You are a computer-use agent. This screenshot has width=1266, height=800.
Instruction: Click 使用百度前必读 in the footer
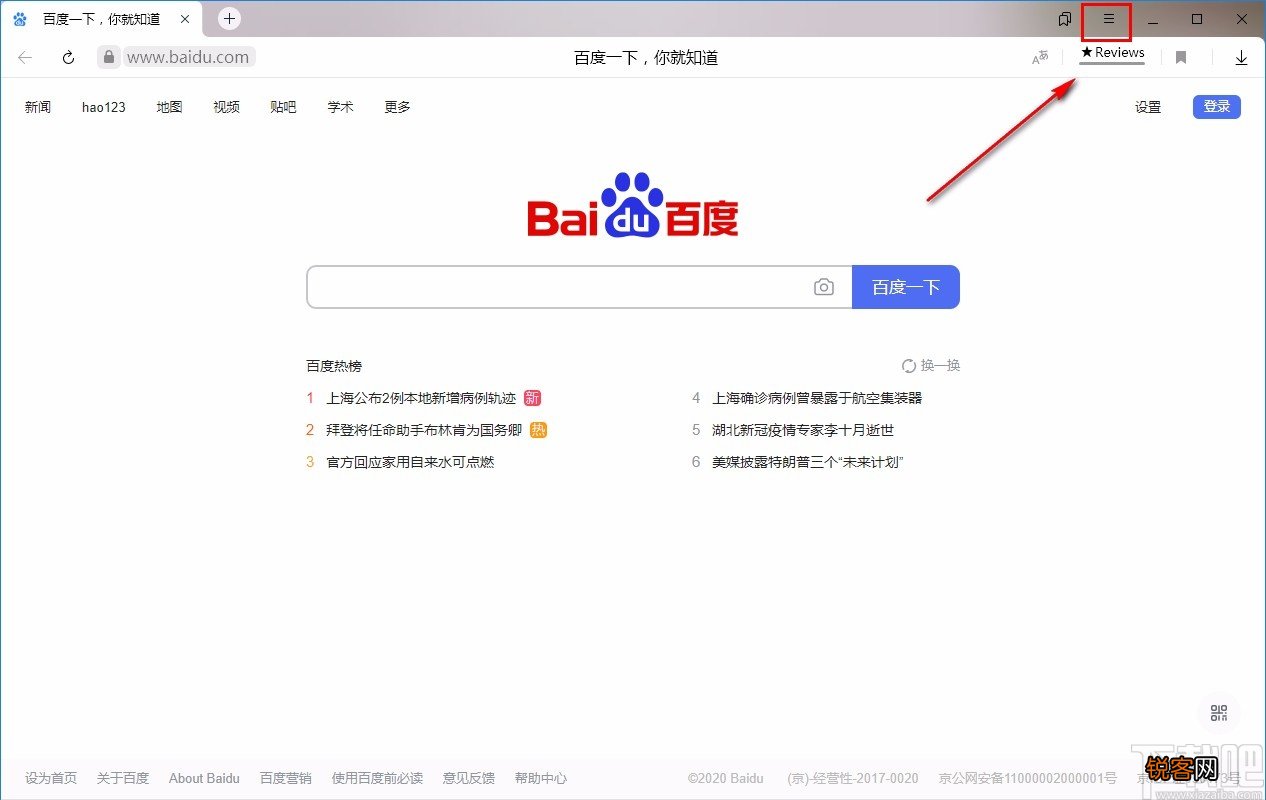(x=378, y=778)
